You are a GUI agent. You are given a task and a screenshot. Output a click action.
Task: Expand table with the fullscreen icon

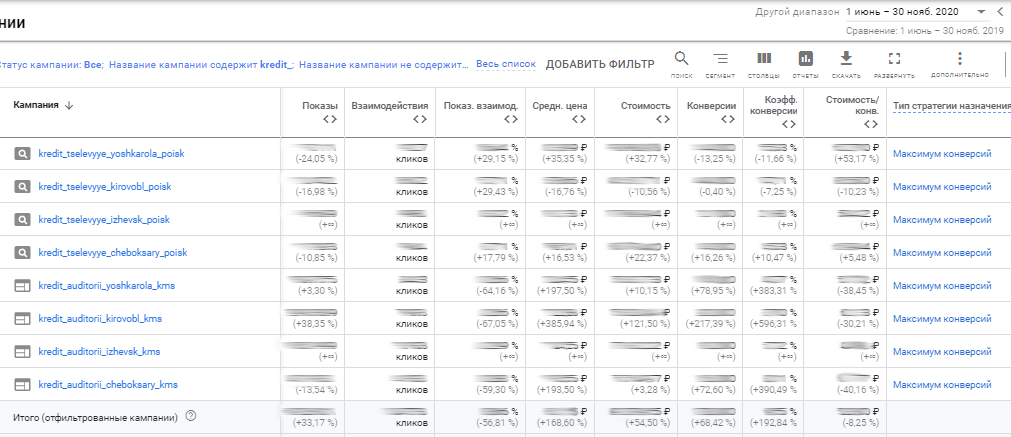coord(894,59)
